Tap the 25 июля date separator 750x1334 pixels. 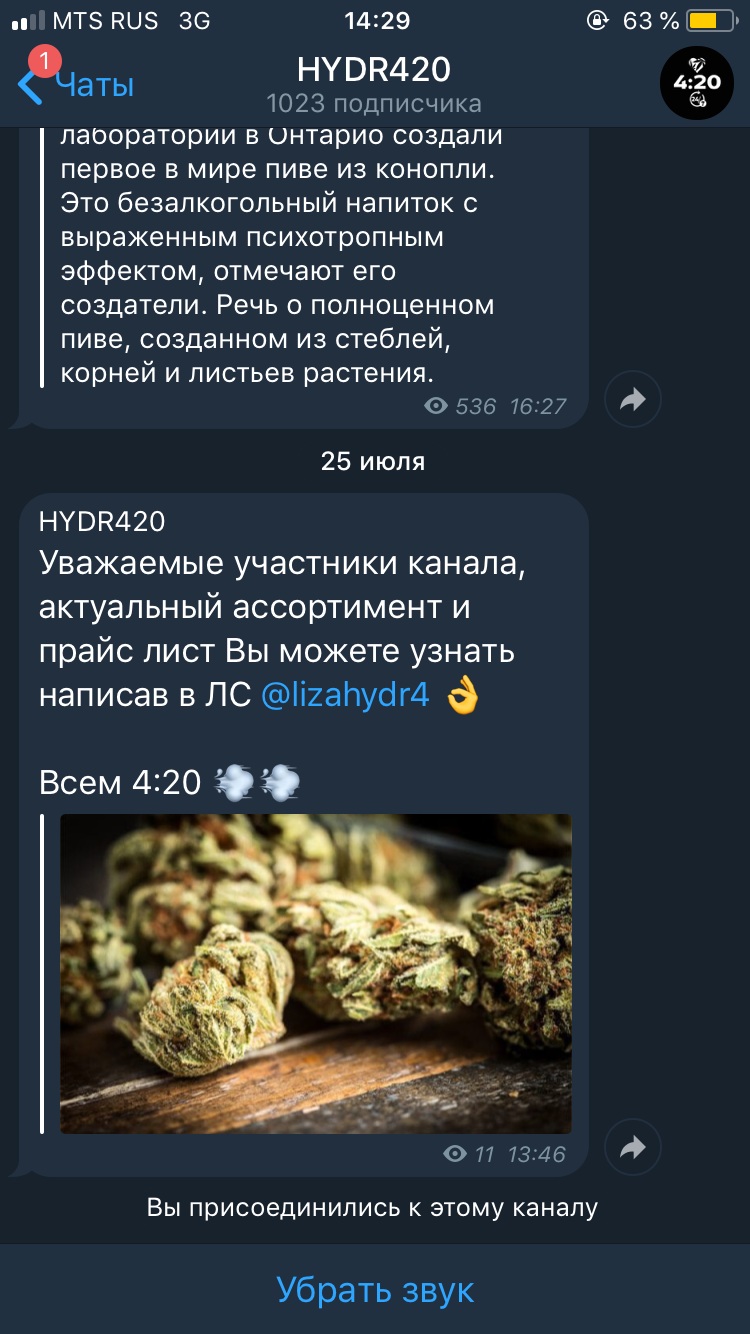(x=373, y=461)
